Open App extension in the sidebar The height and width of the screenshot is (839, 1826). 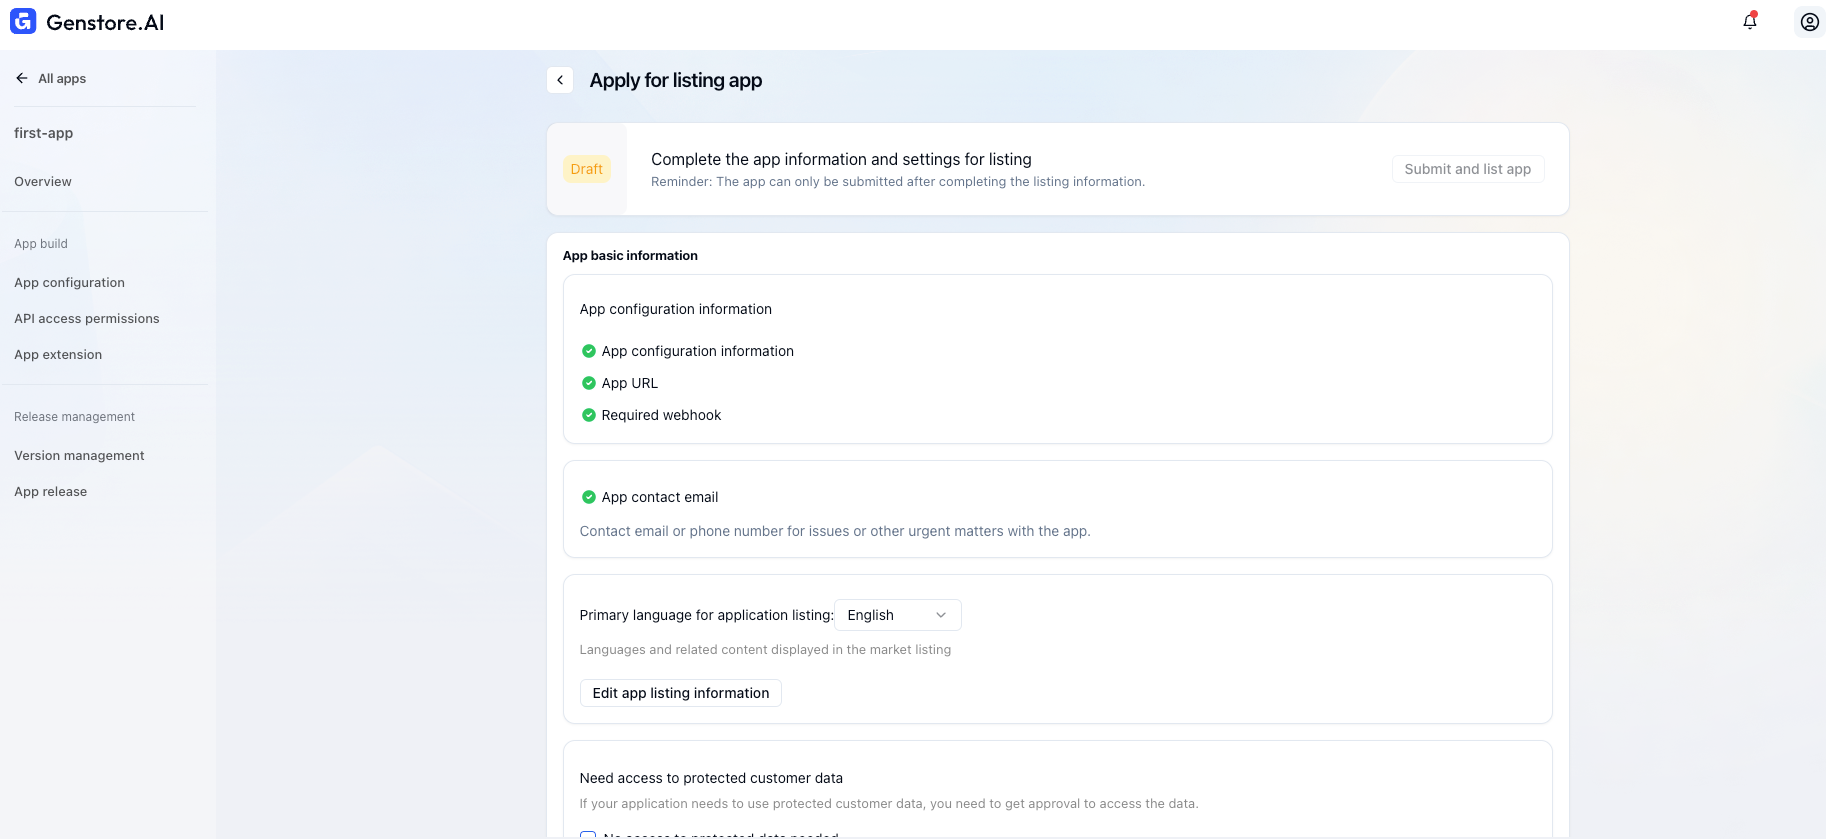point(58,355)
